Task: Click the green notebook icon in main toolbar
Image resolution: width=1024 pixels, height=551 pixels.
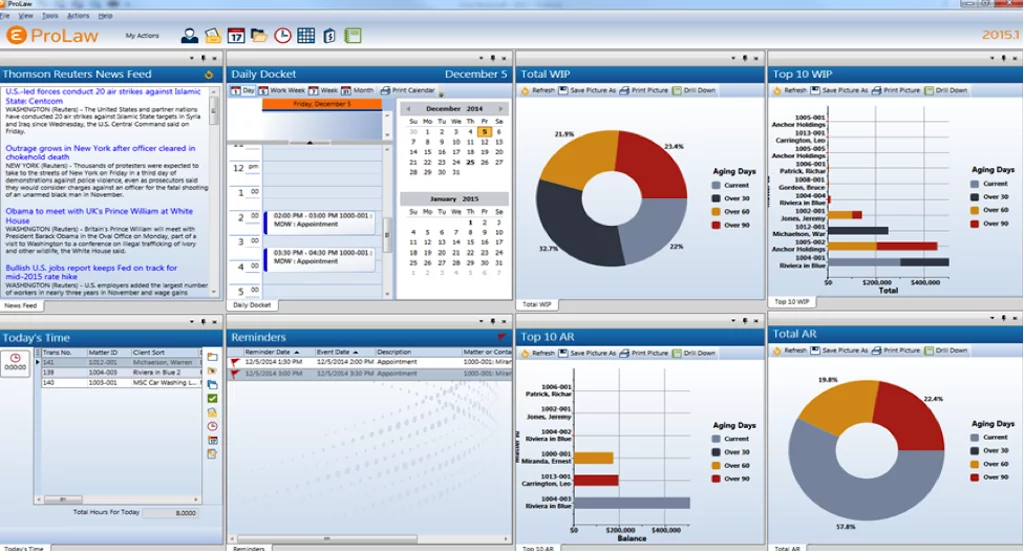Action: [x=352, y=36]
